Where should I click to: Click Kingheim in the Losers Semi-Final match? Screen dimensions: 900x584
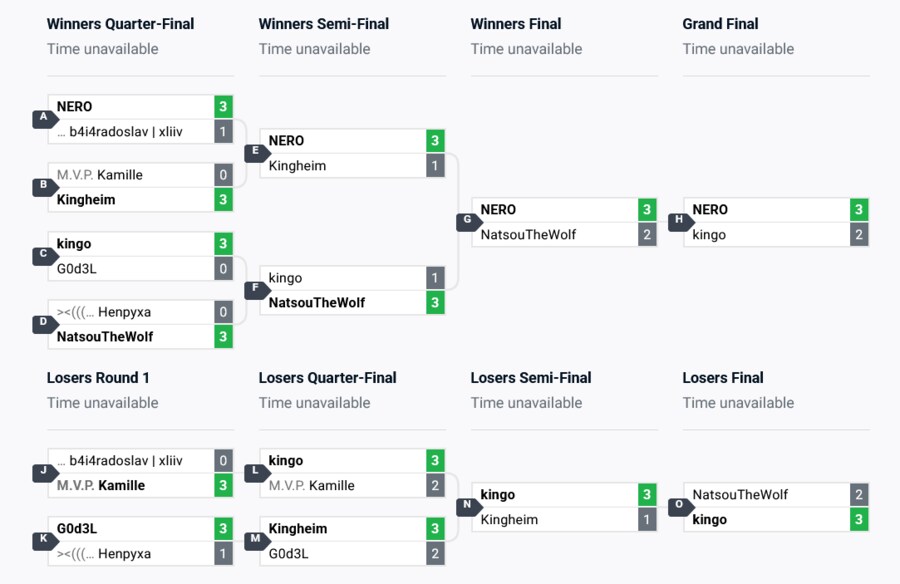509,520
